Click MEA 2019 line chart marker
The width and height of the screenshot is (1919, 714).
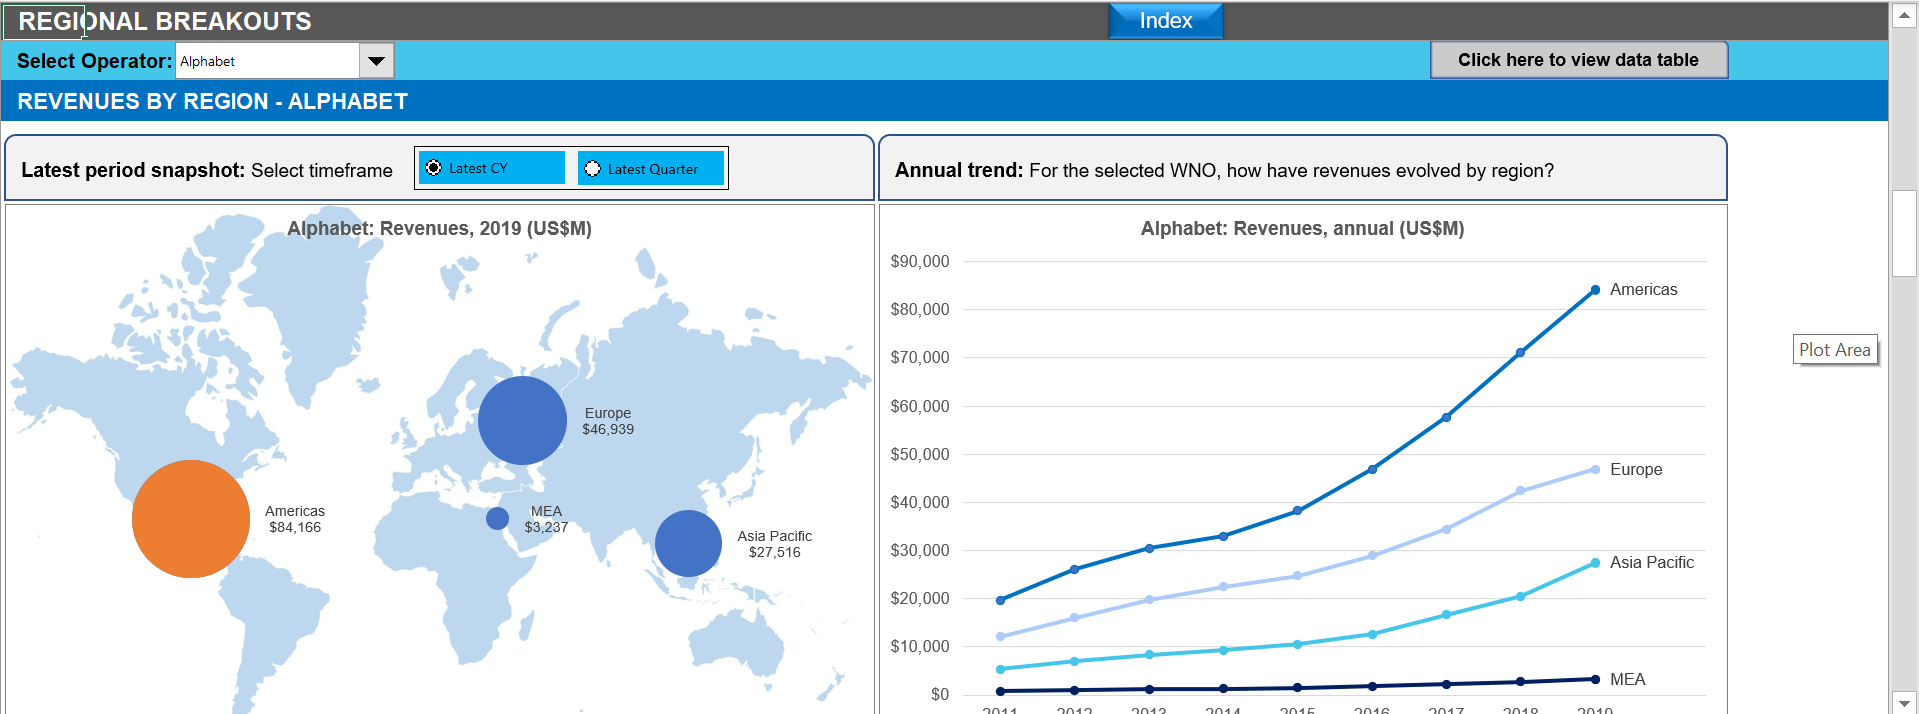pyautogui.click(x=1595, y=679)
